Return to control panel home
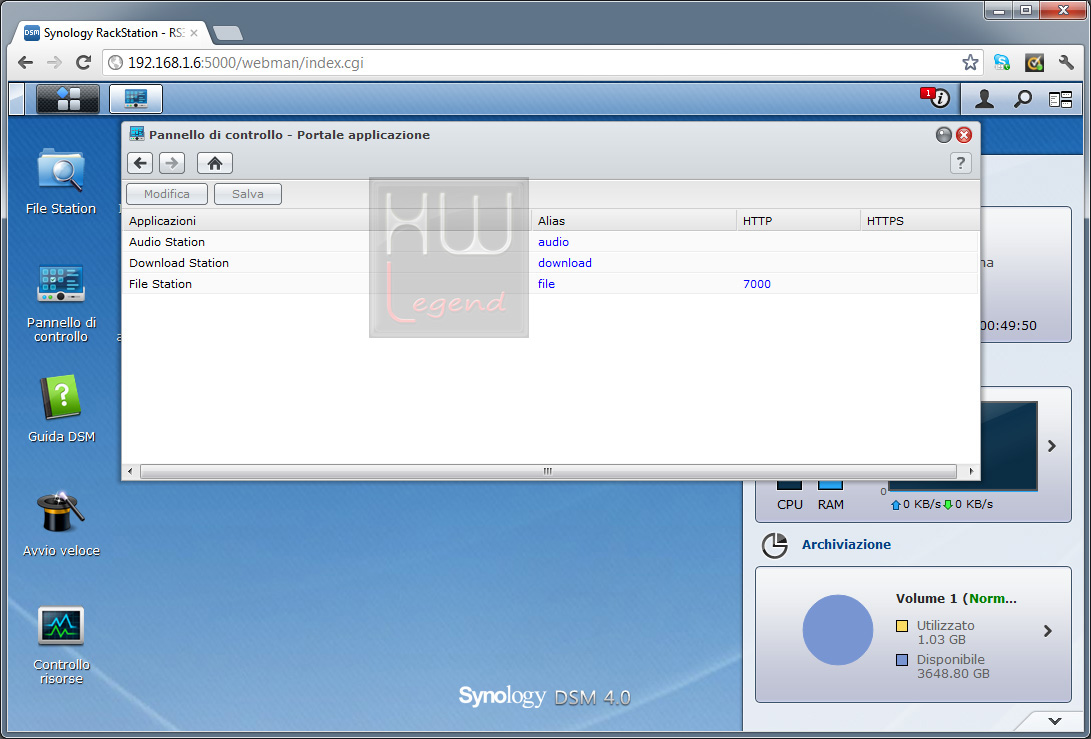The image size is (1091, 739). point(214,163)
